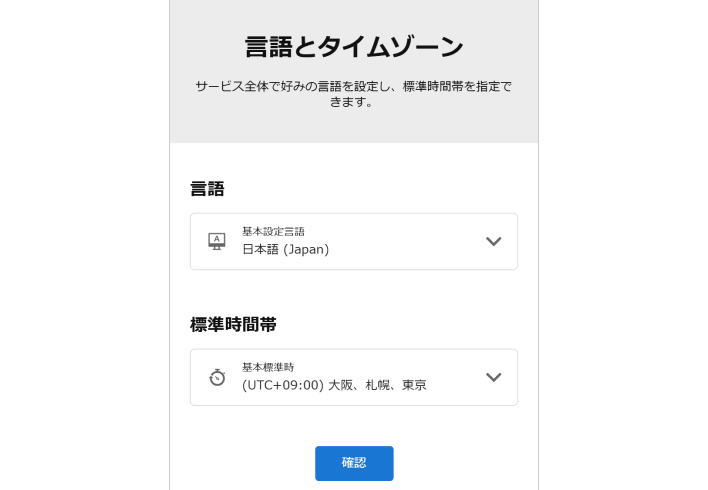The image size is (708, 490).
Task: Click the time zone clock icon
Action: [217, 377]
